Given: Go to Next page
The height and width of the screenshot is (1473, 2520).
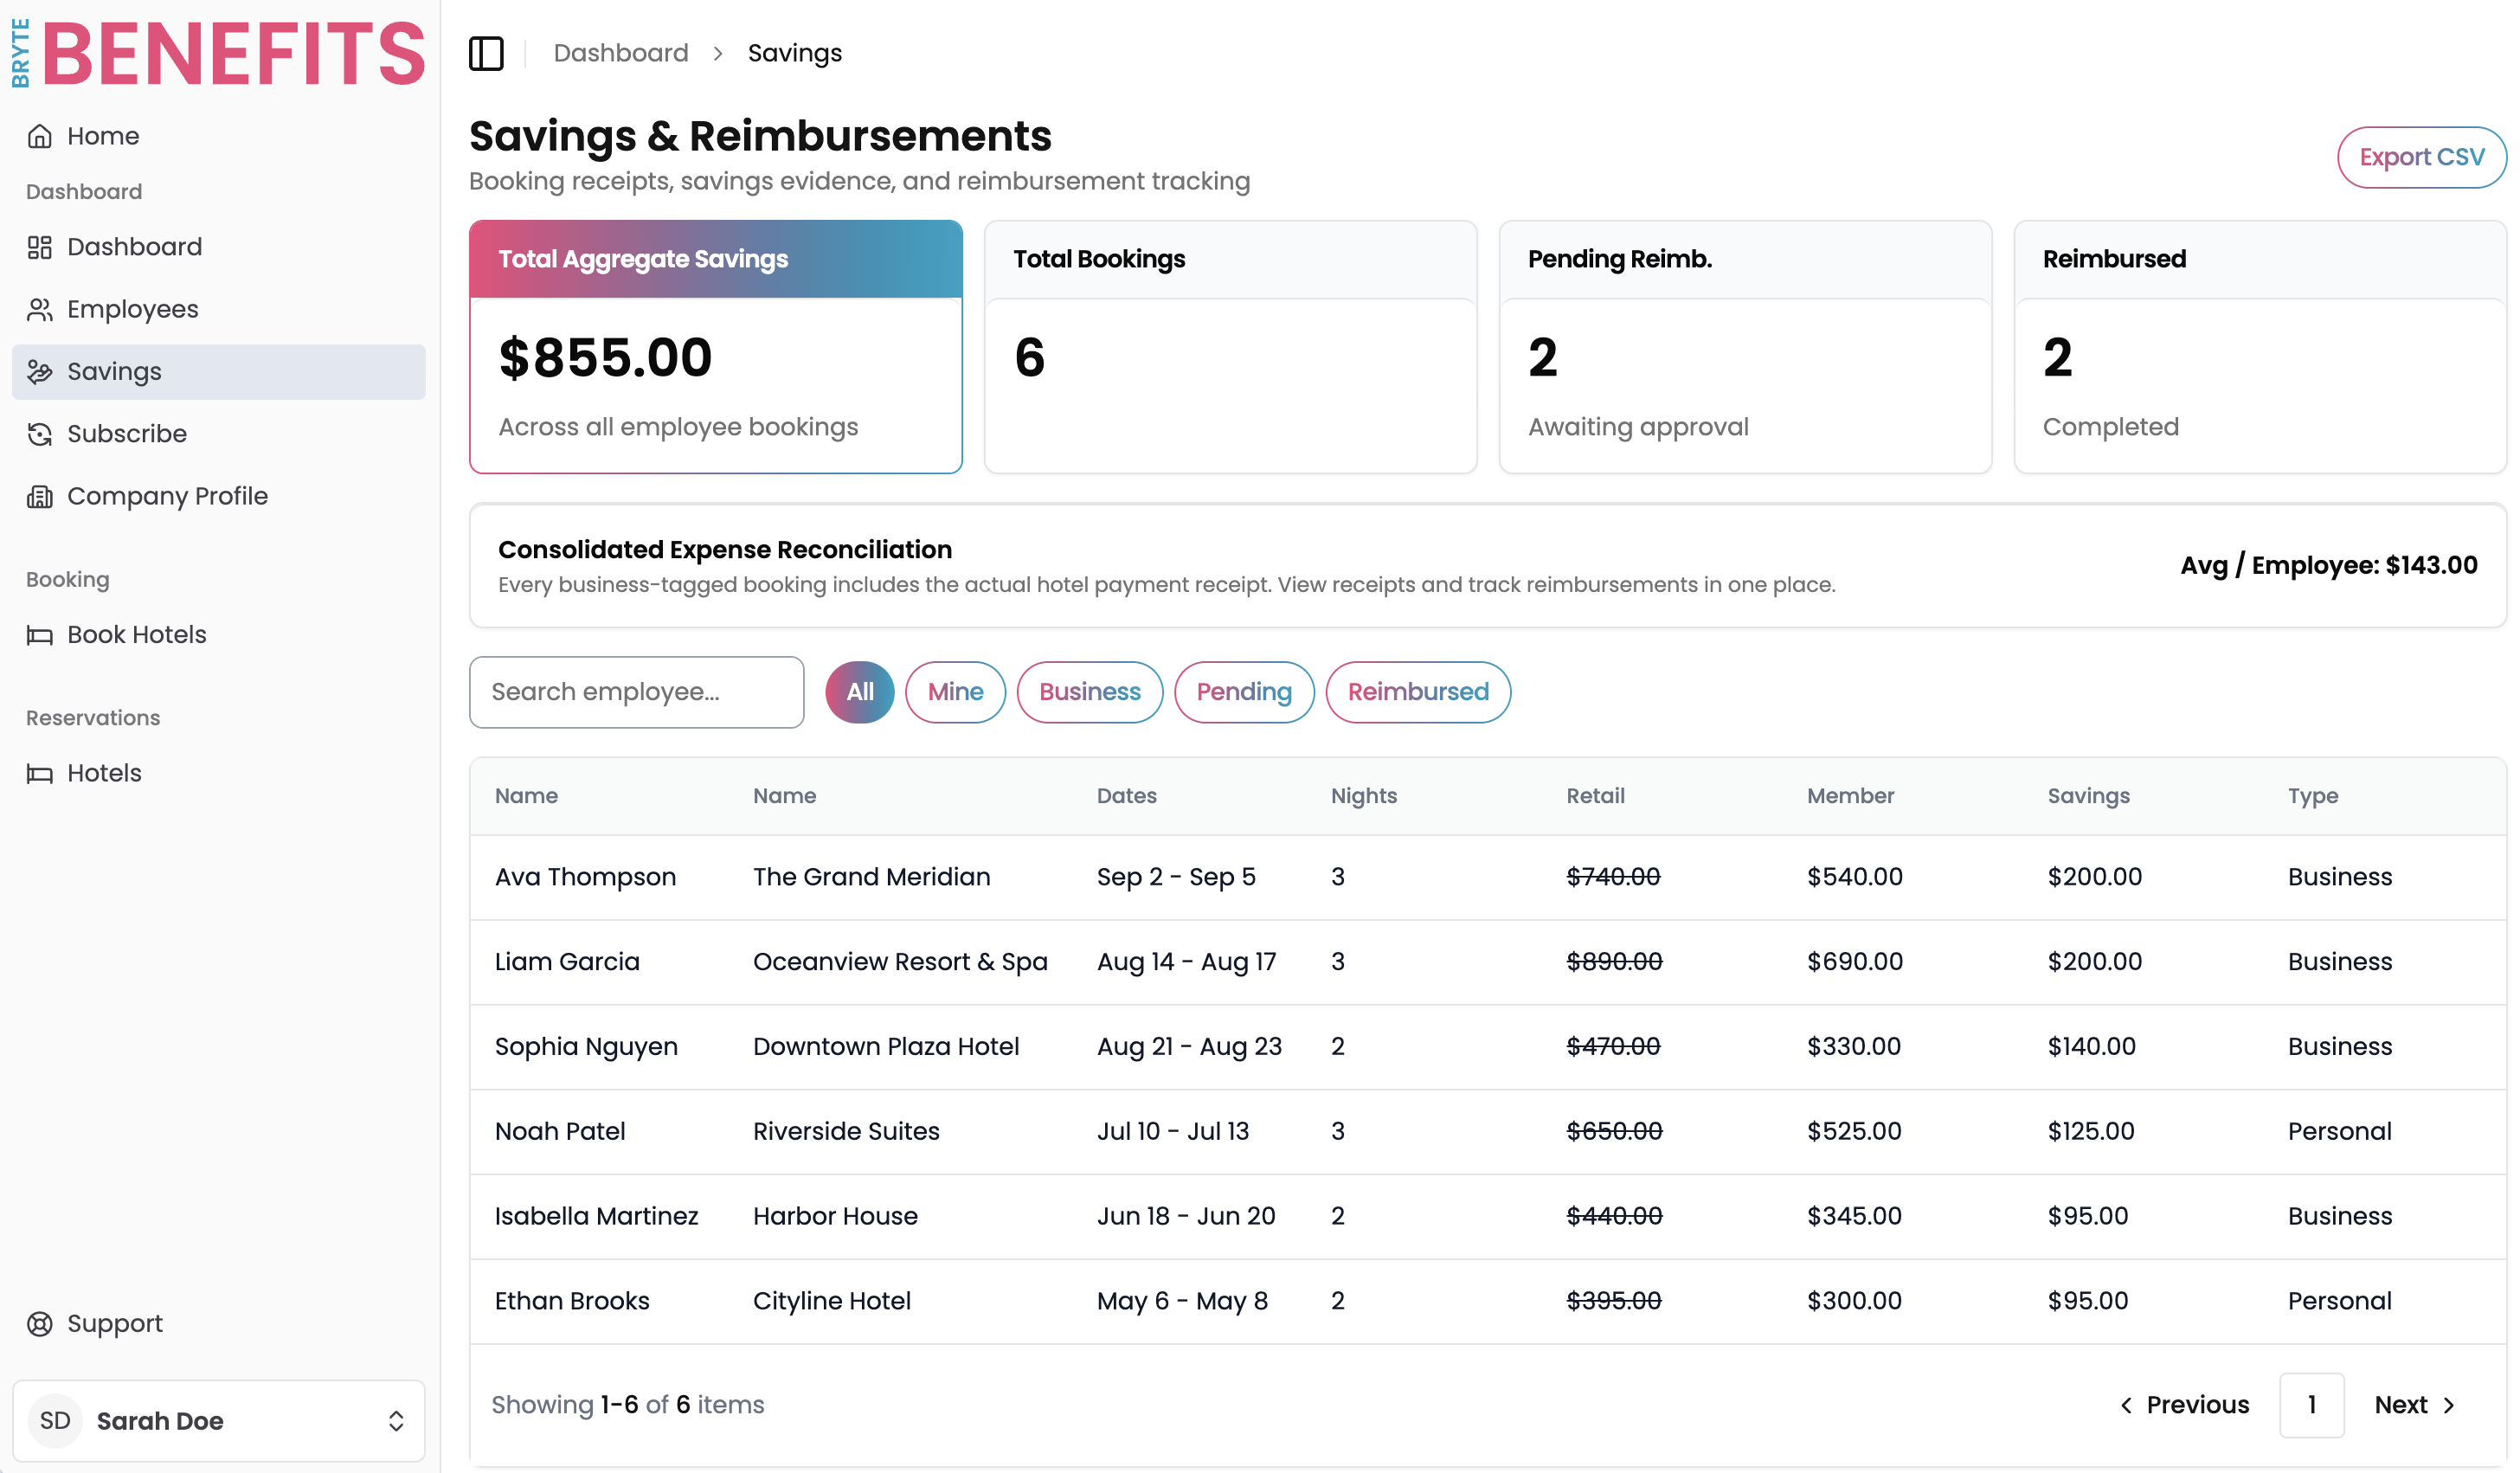Looking at the screenshot, I should (x=2415, y=1405).
